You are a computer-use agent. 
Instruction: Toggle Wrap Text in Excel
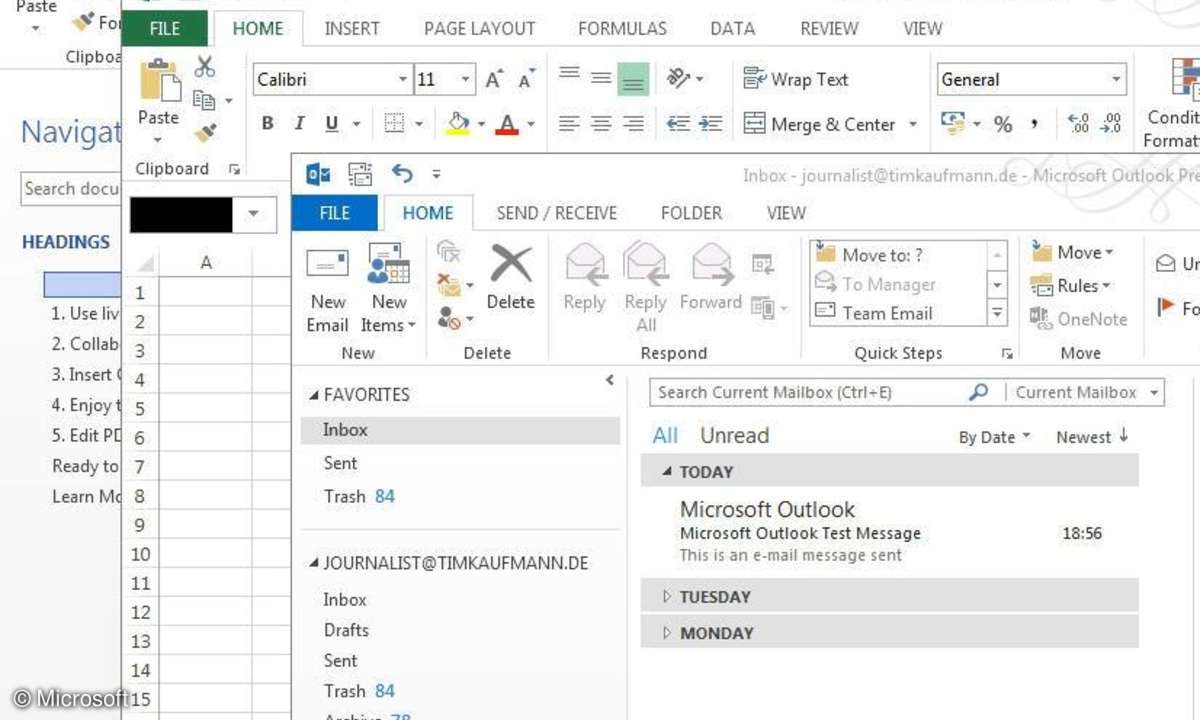point(796,79)
